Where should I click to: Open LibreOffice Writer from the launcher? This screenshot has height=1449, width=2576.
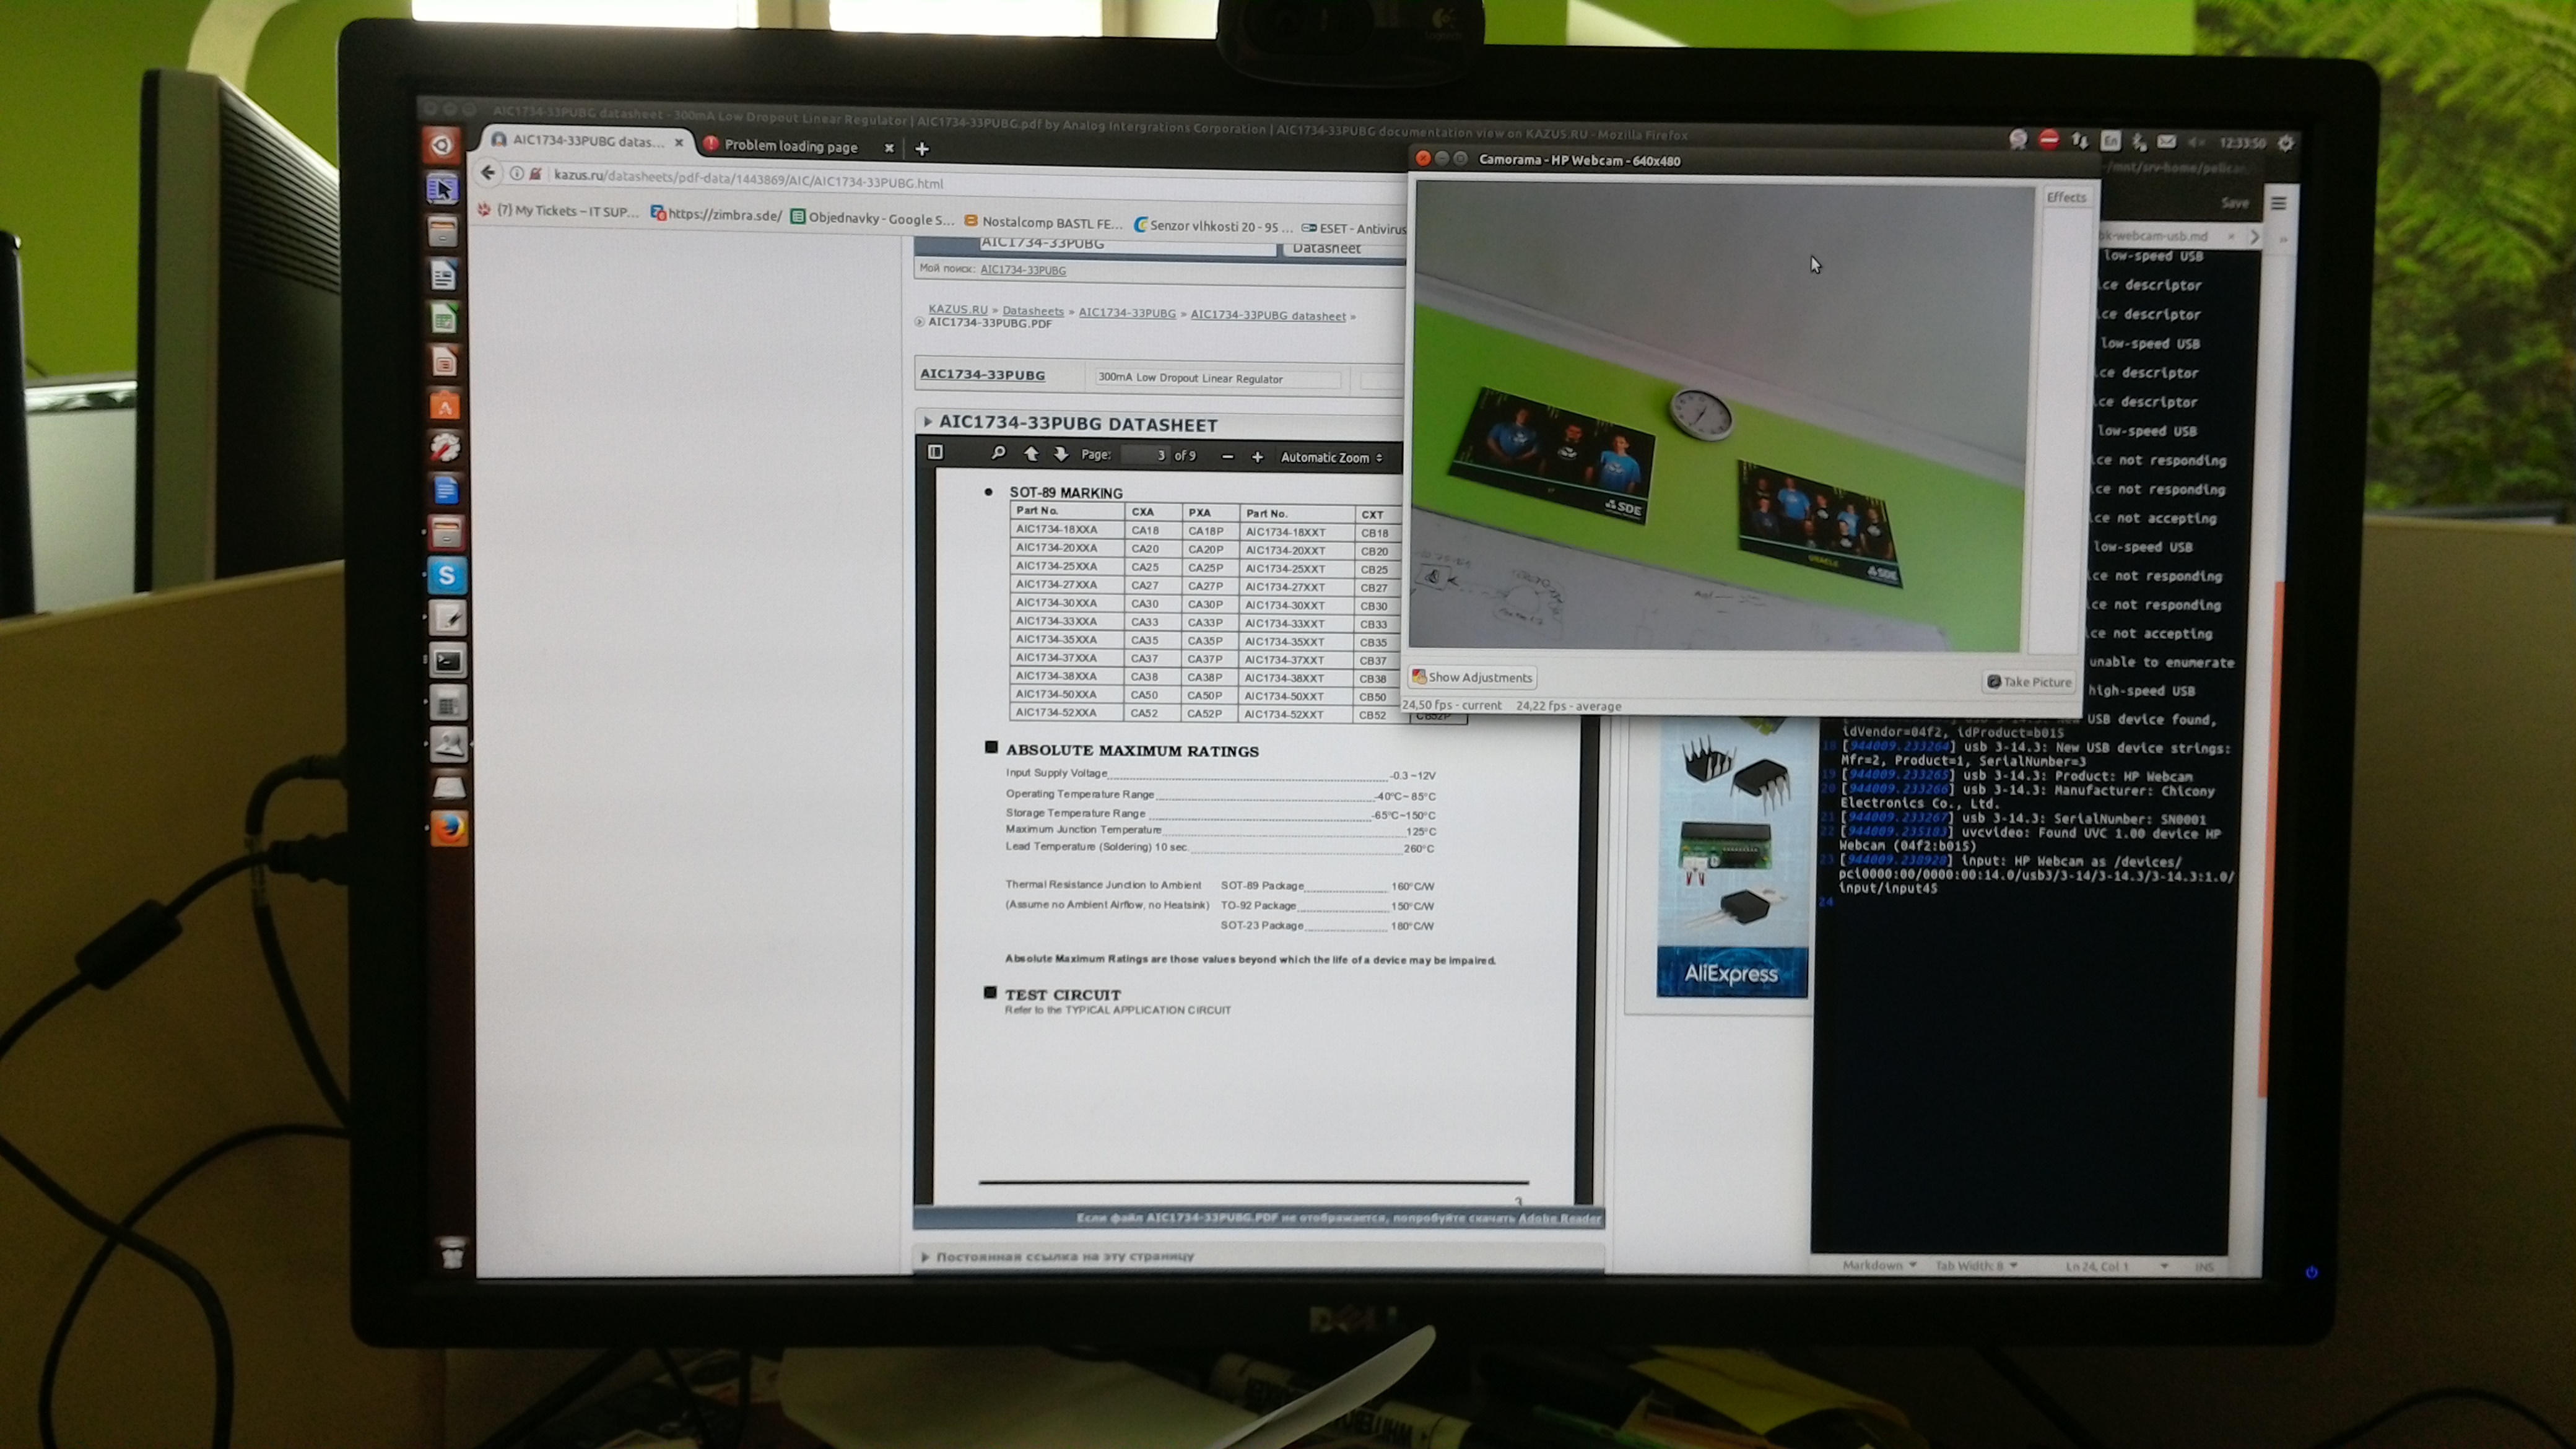click(x=444, y=275)
